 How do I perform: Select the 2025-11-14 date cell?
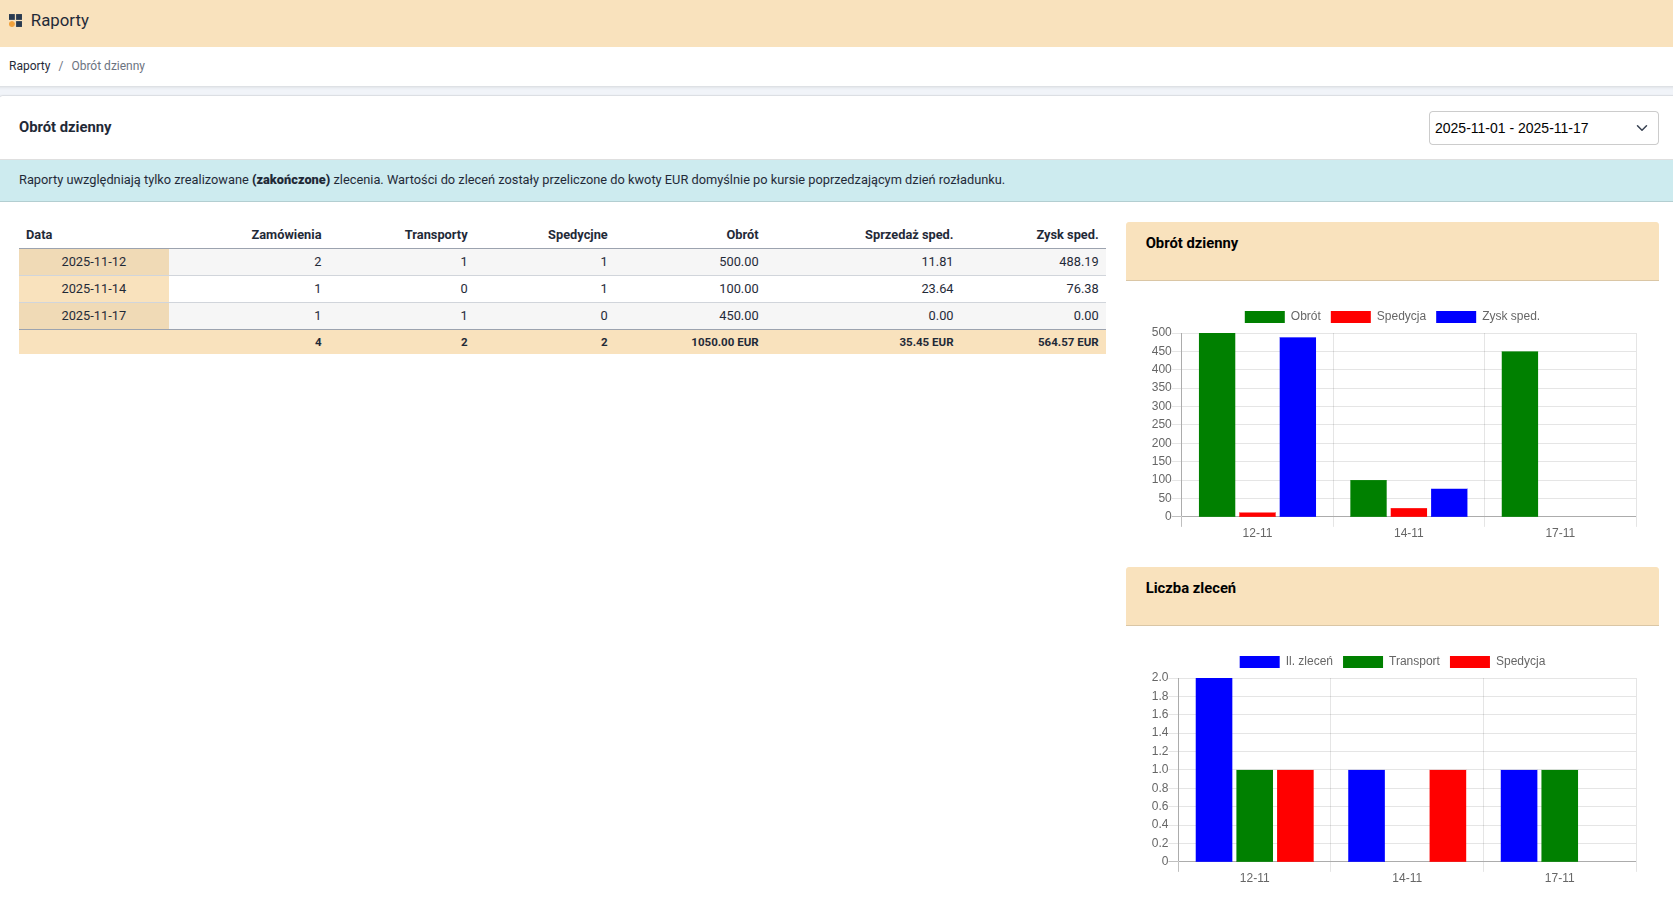pos(94,289)
